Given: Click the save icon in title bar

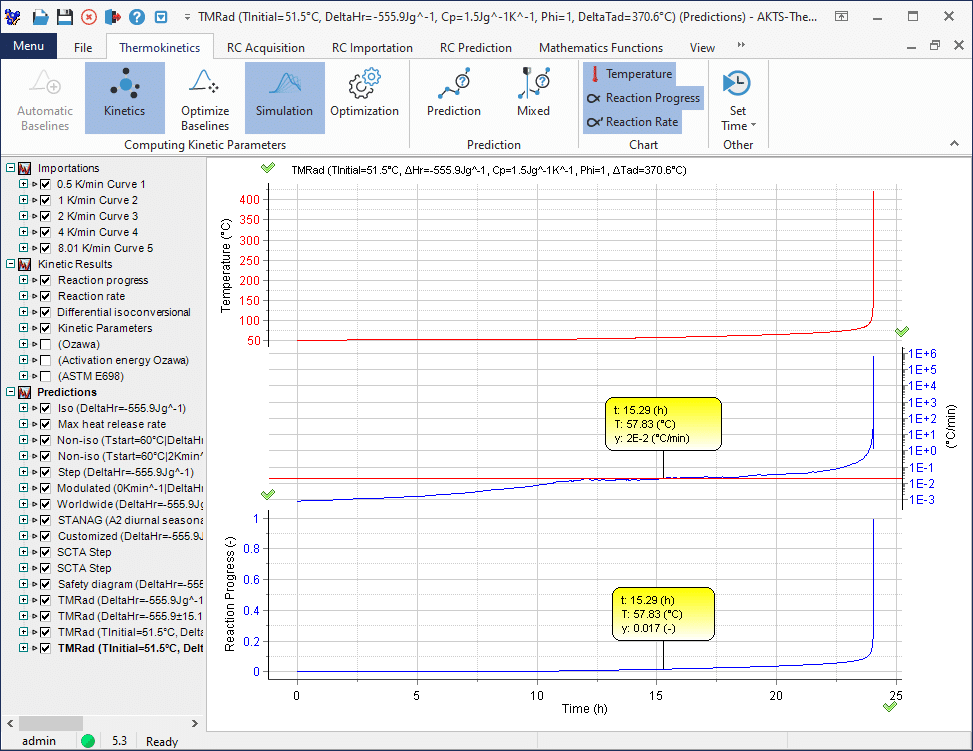Looking at the screenshot, I should coord(64,18).
